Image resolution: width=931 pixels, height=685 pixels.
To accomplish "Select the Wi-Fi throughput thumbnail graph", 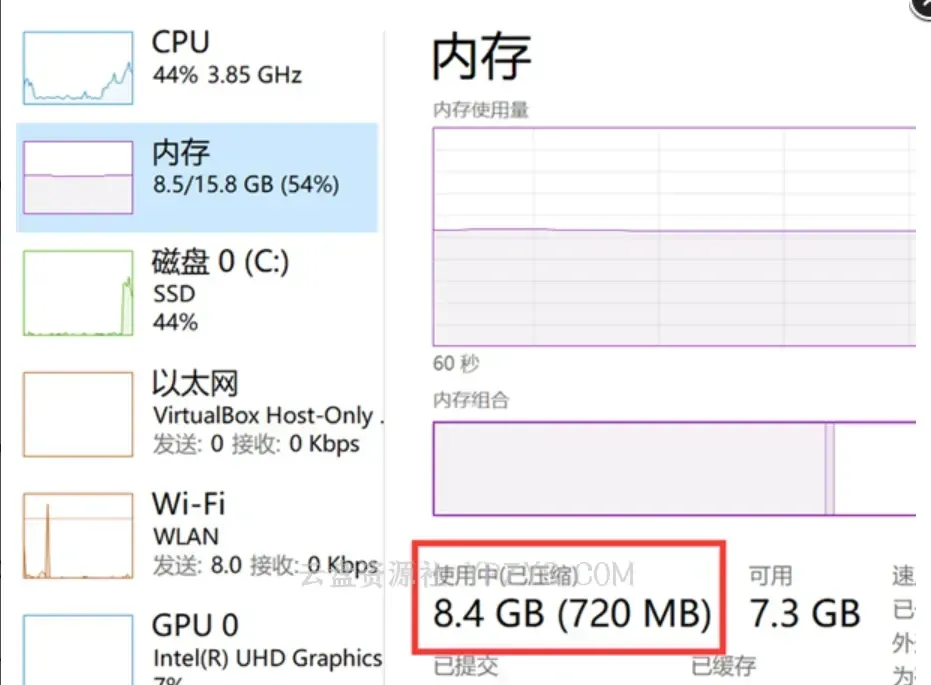I will (78, 535).
